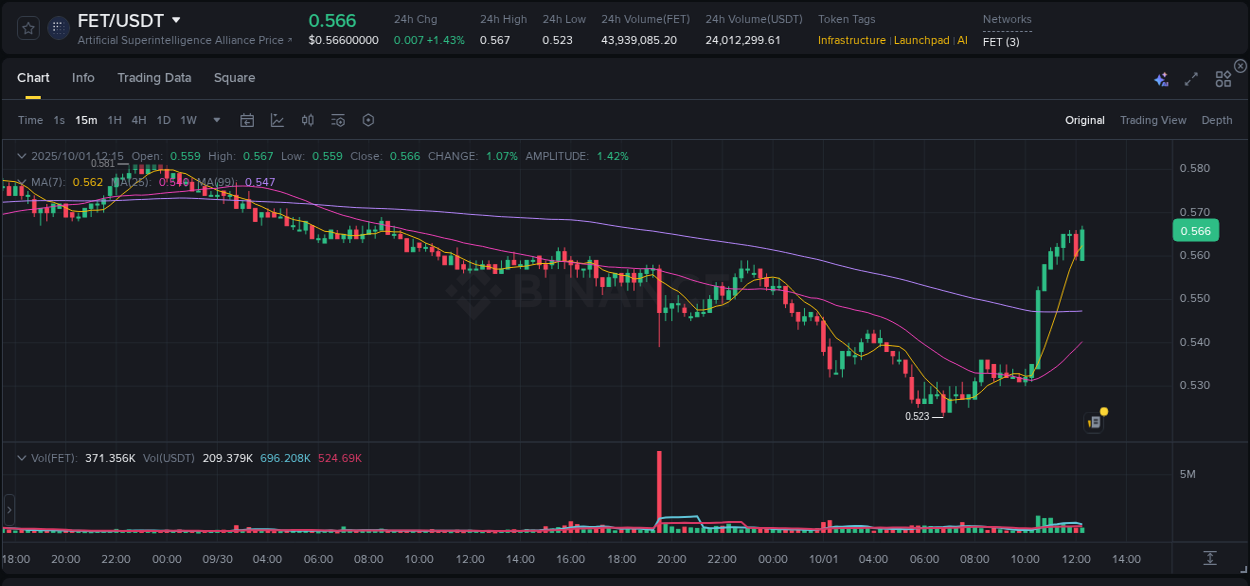Open the extra timeframe dropdown arrow
This screenshot has height=586, width=1250.
[216, 120]
